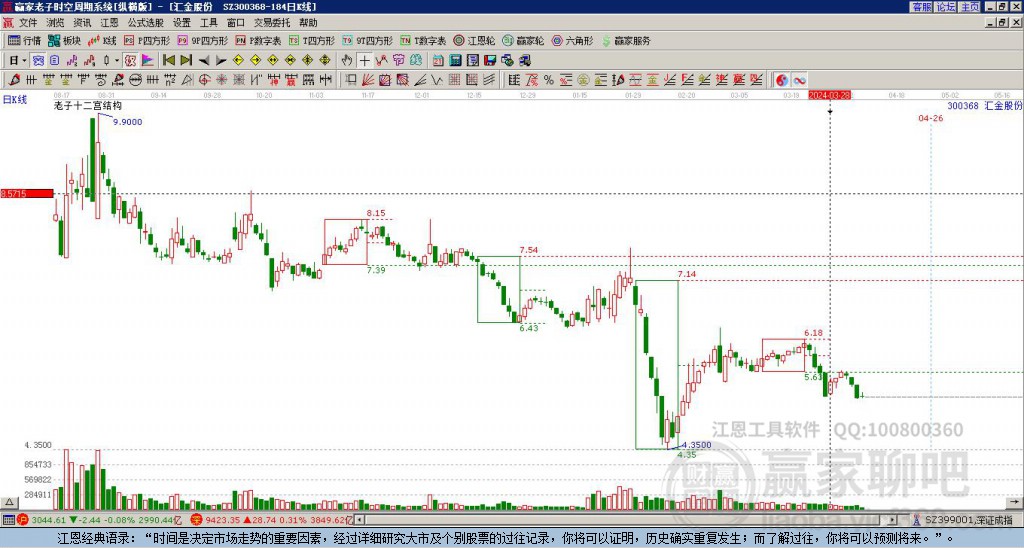Screen dimensions: 1024x548
Task: Click the 2024-03-28 date marker on timeline
Action: (829, 95)
